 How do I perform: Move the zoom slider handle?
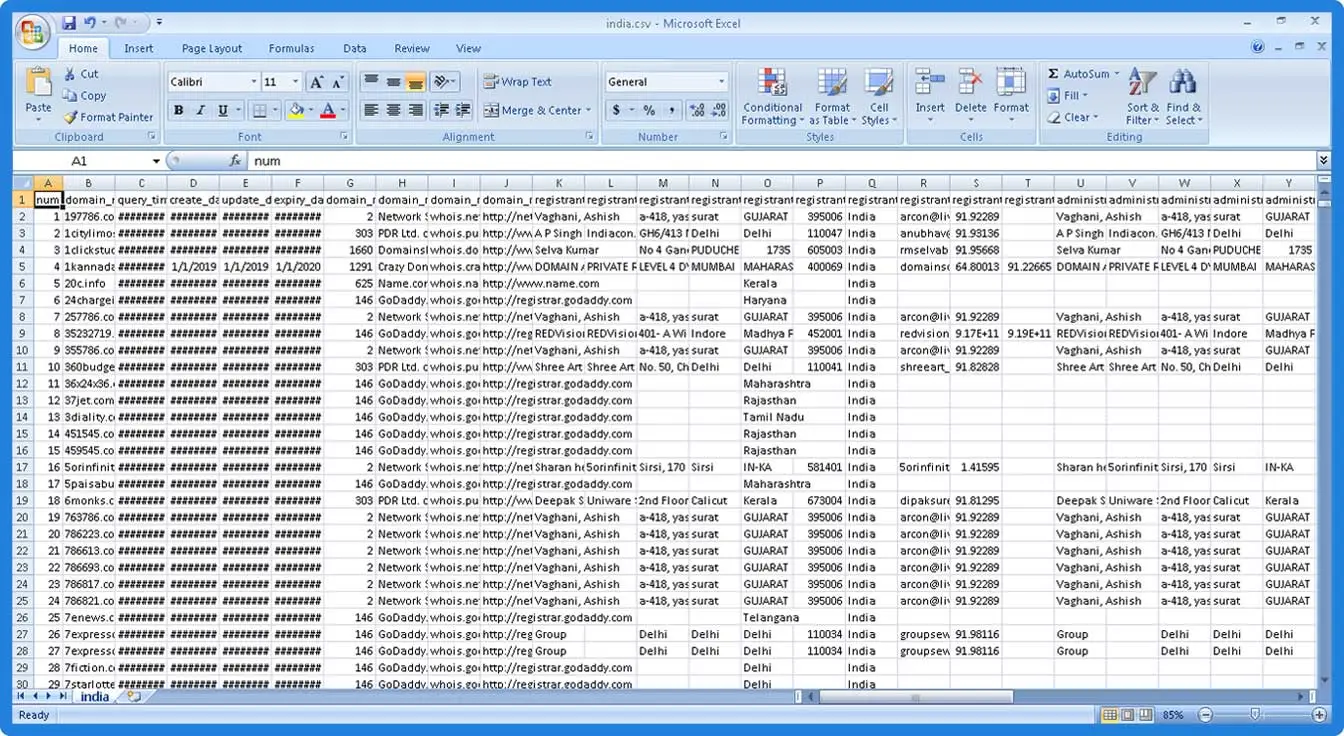[x=1254, y=715]
